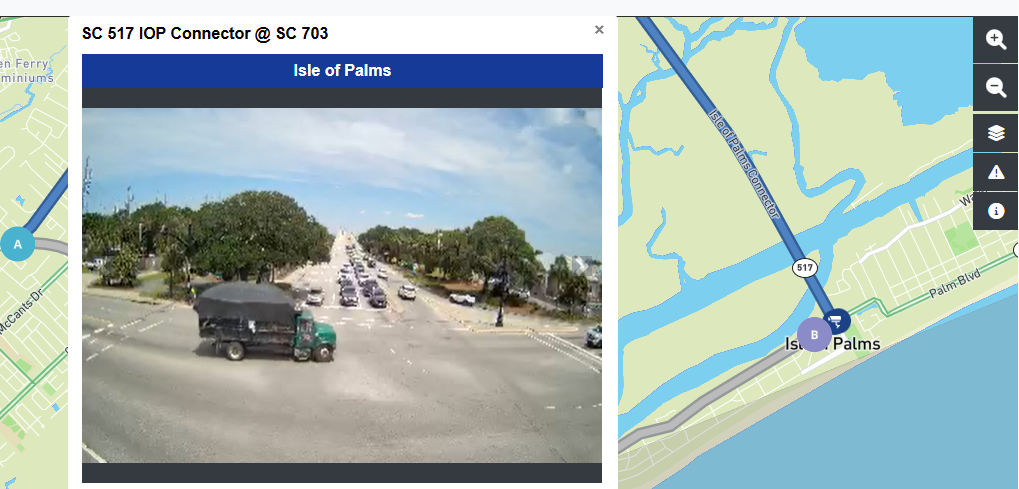The image size is (1019, 489).
Task: Close the camera popup
Action: pos(599,30)
